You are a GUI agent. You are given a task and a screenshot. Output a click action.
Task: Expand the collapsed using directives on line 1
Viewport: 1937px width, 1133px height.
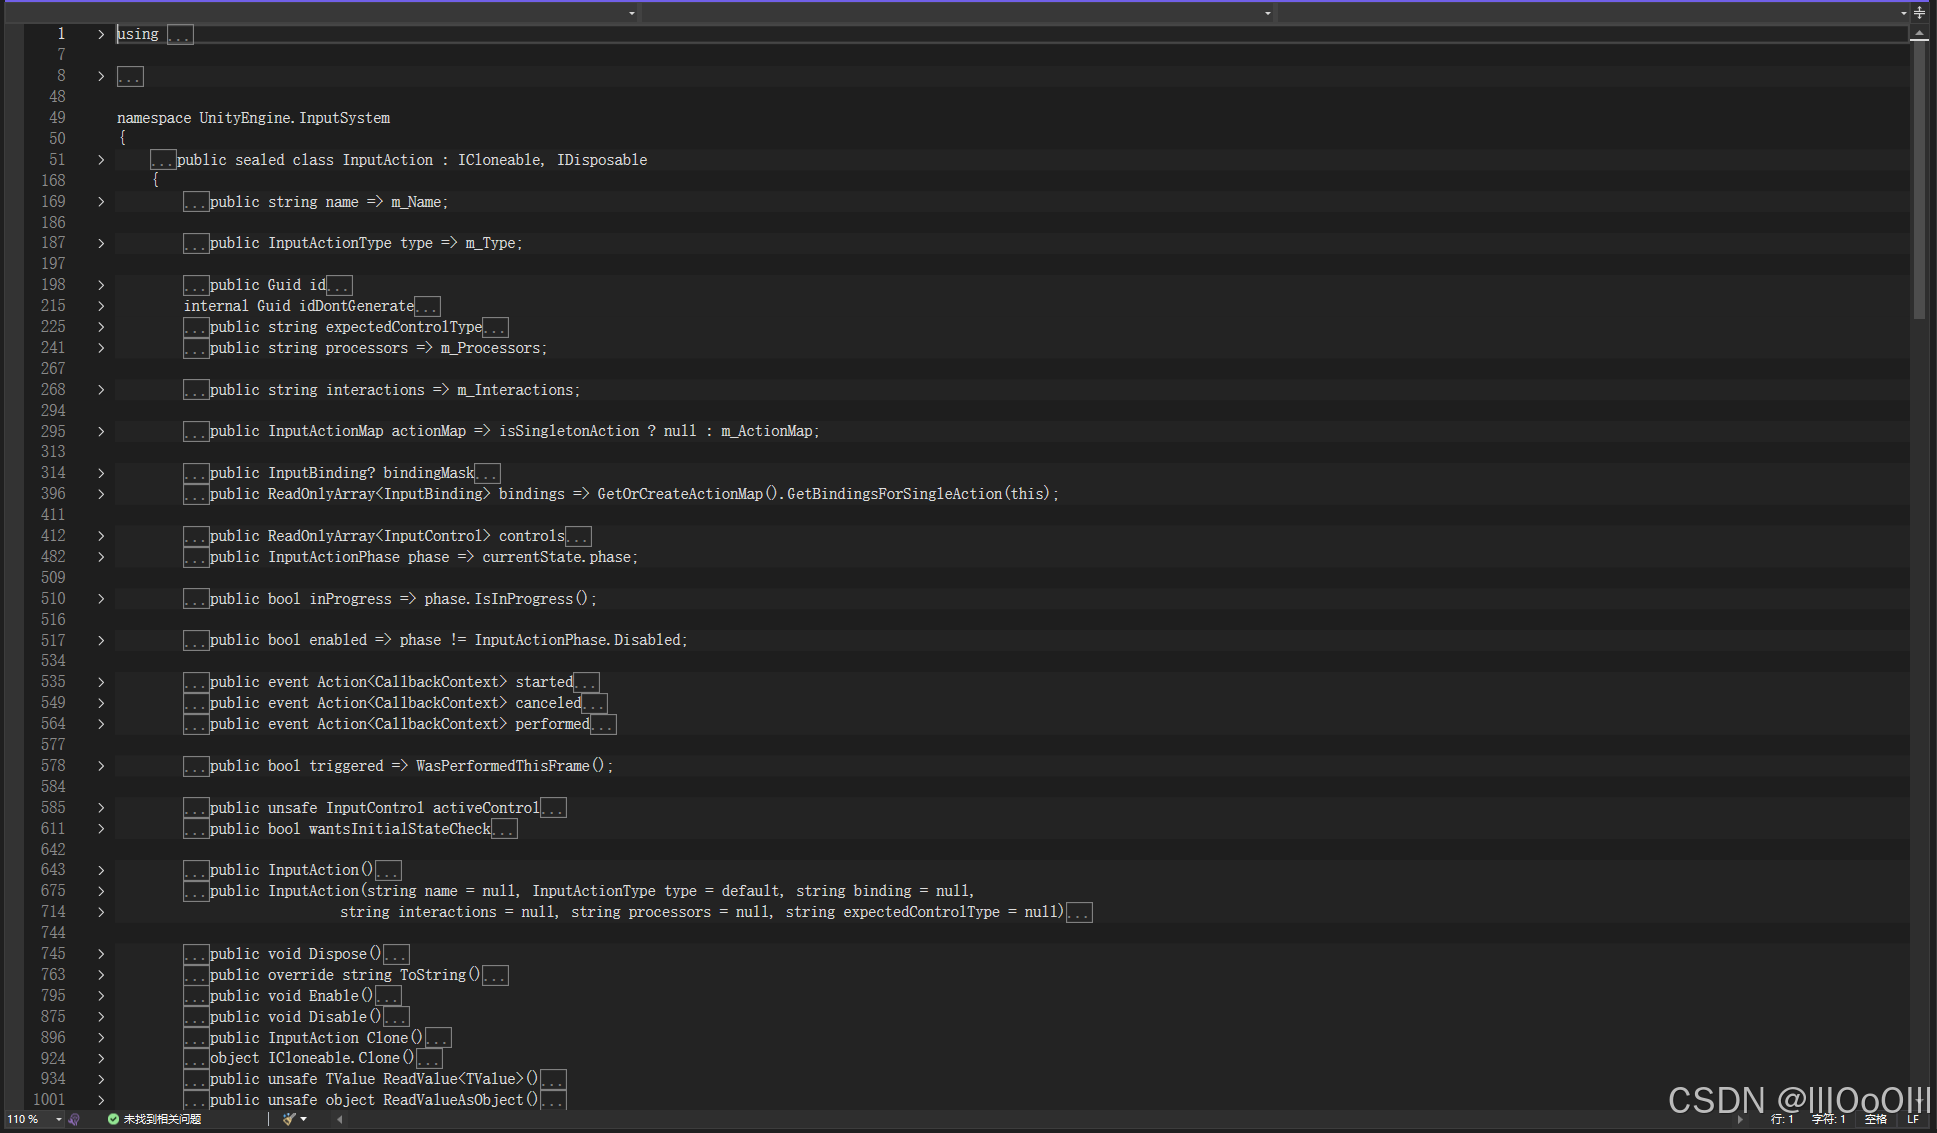pyautogui.click(x=101, y=34)
